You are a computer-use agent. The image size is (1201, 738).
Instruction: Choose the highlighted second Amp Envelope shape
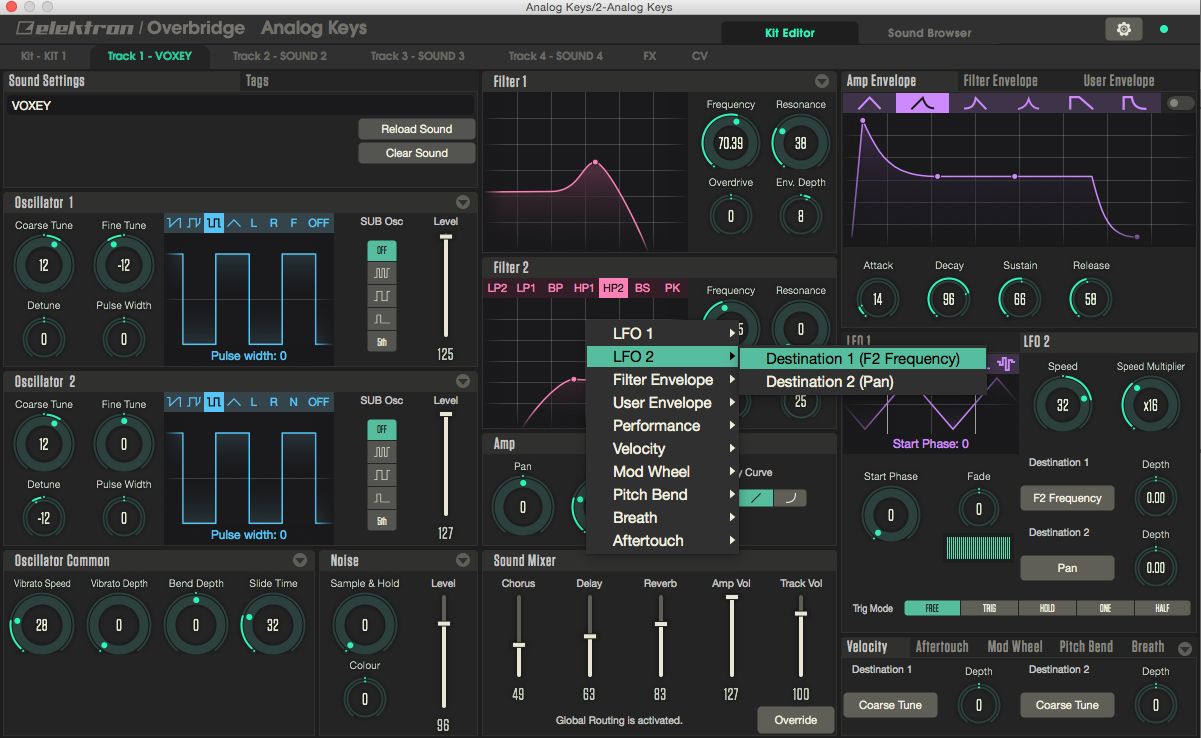click(x=921, y=103)
